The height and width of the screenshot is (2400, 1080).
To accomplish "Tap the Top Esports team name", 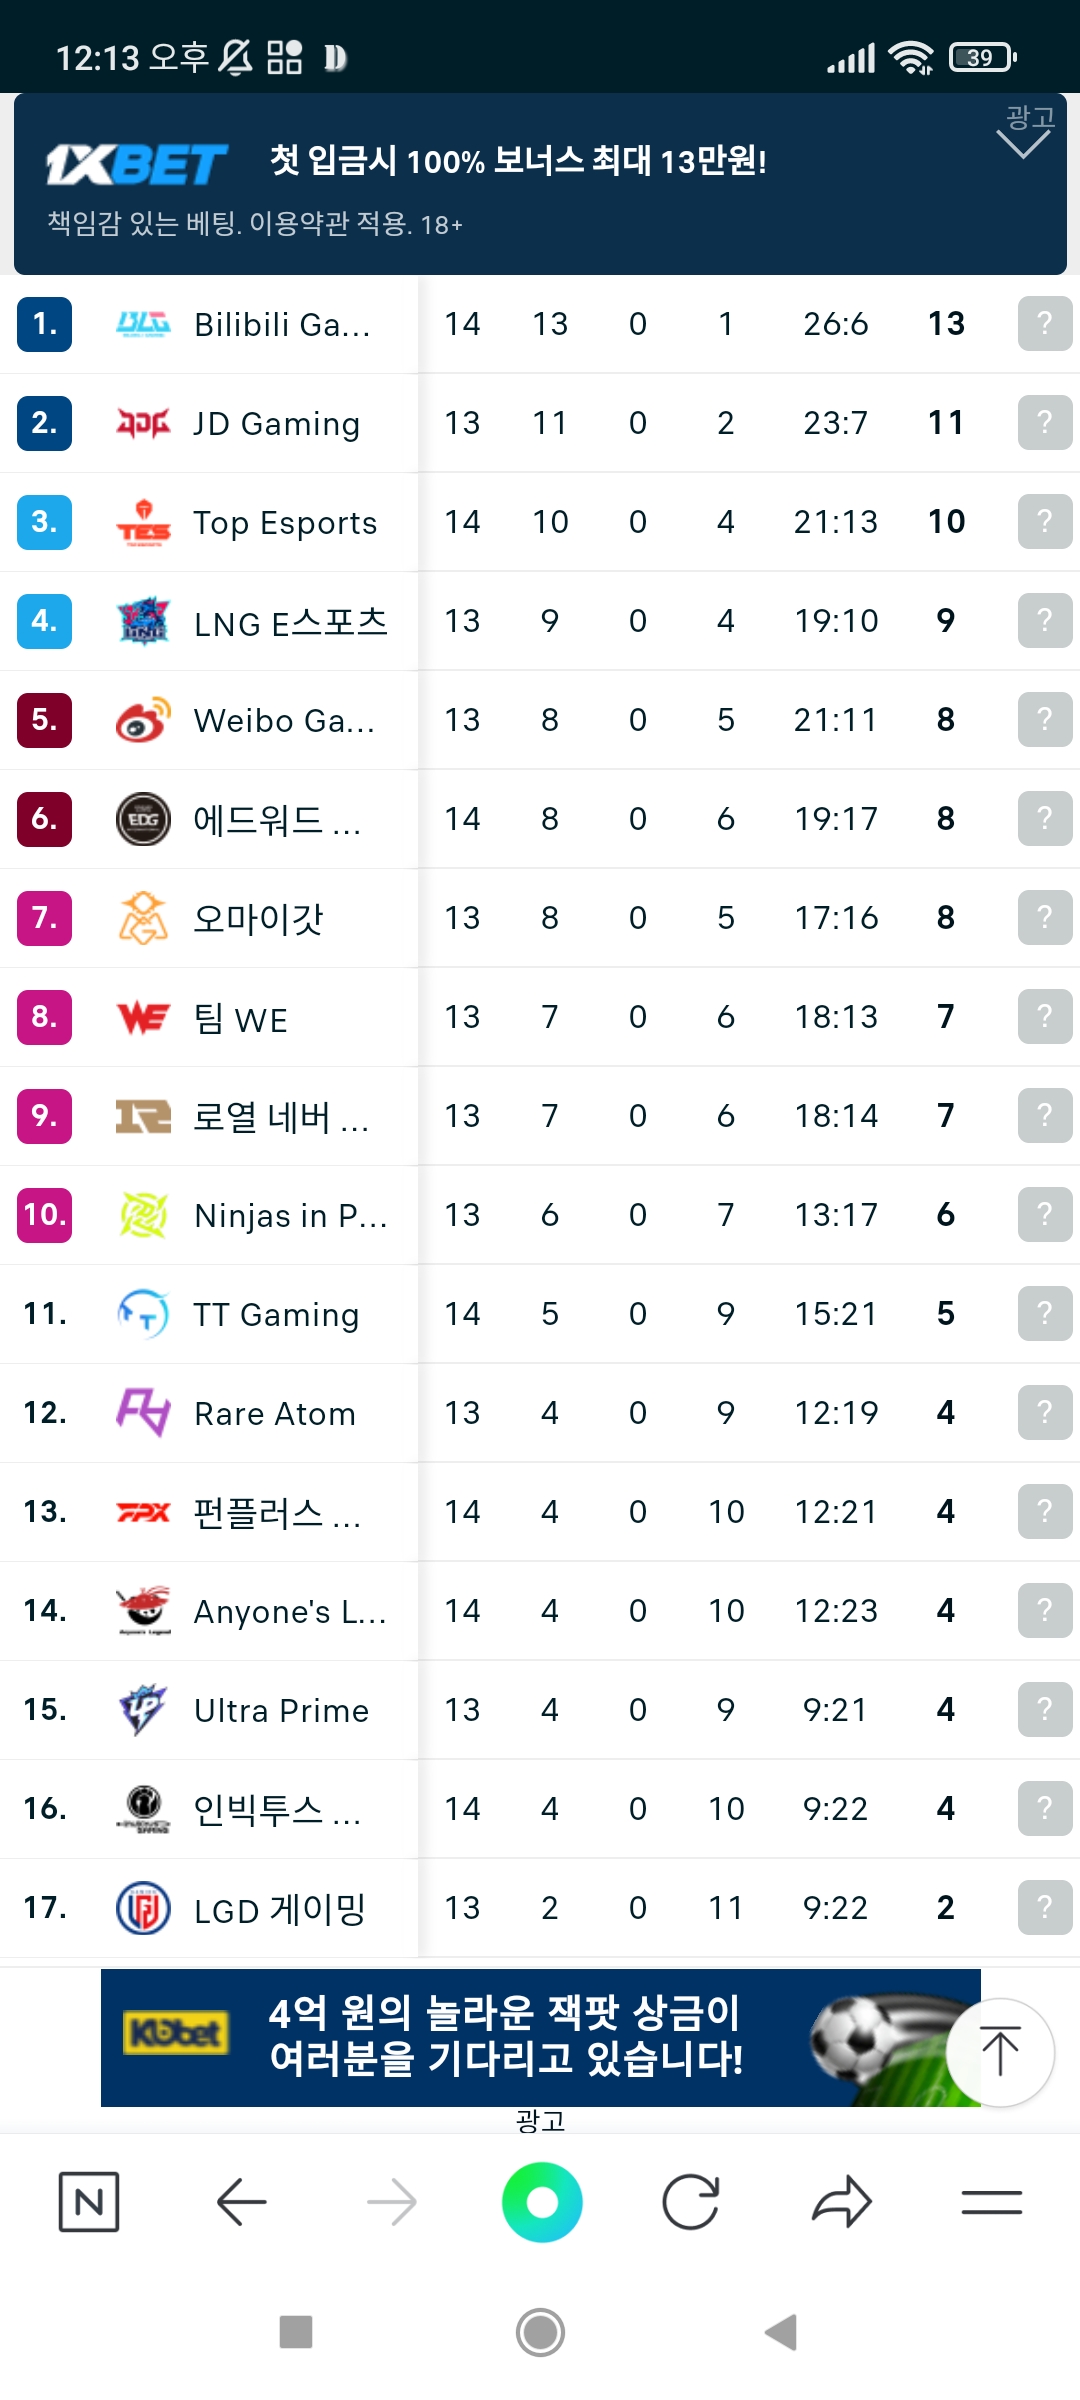I will coord(285,523).
